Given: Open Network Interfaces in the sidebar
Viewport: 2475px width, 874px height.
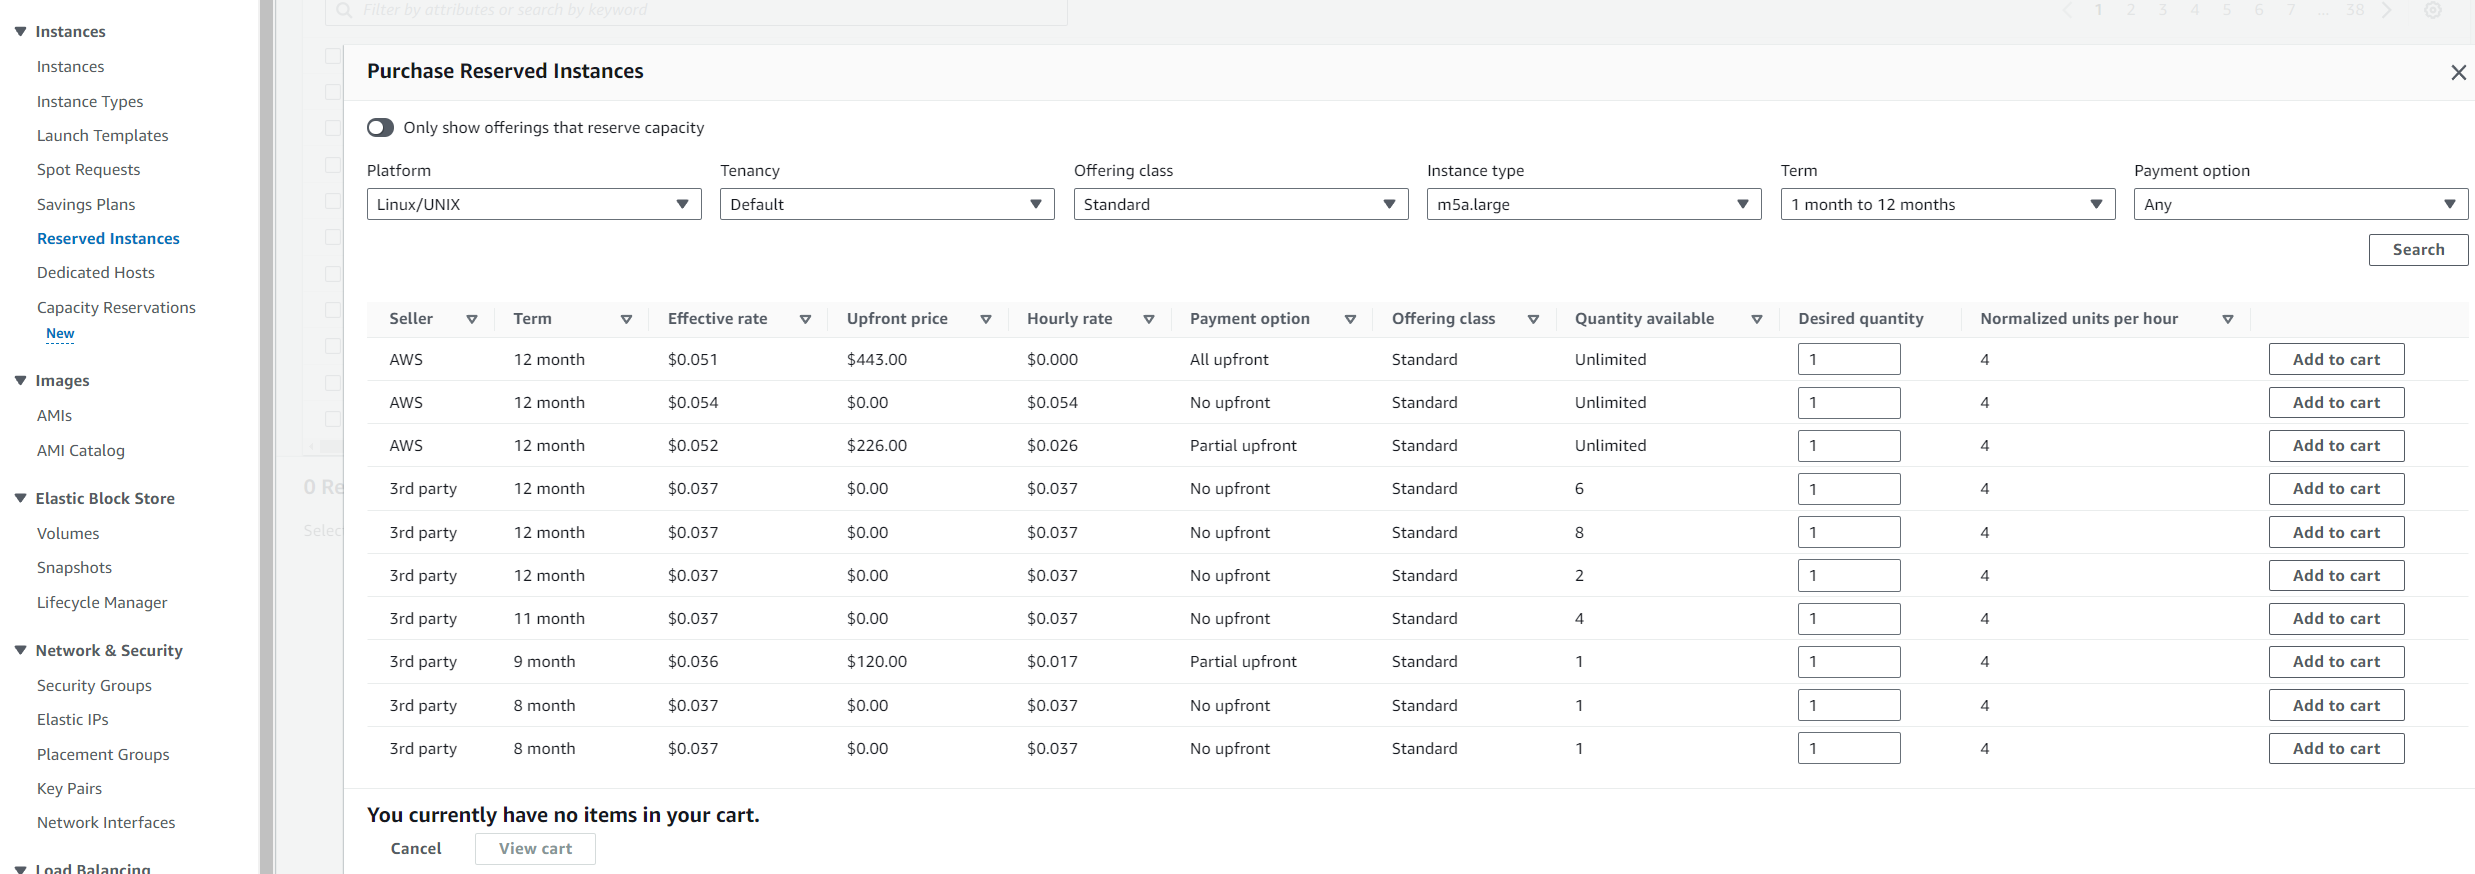Looking at the screenshot, I should 106,822.
